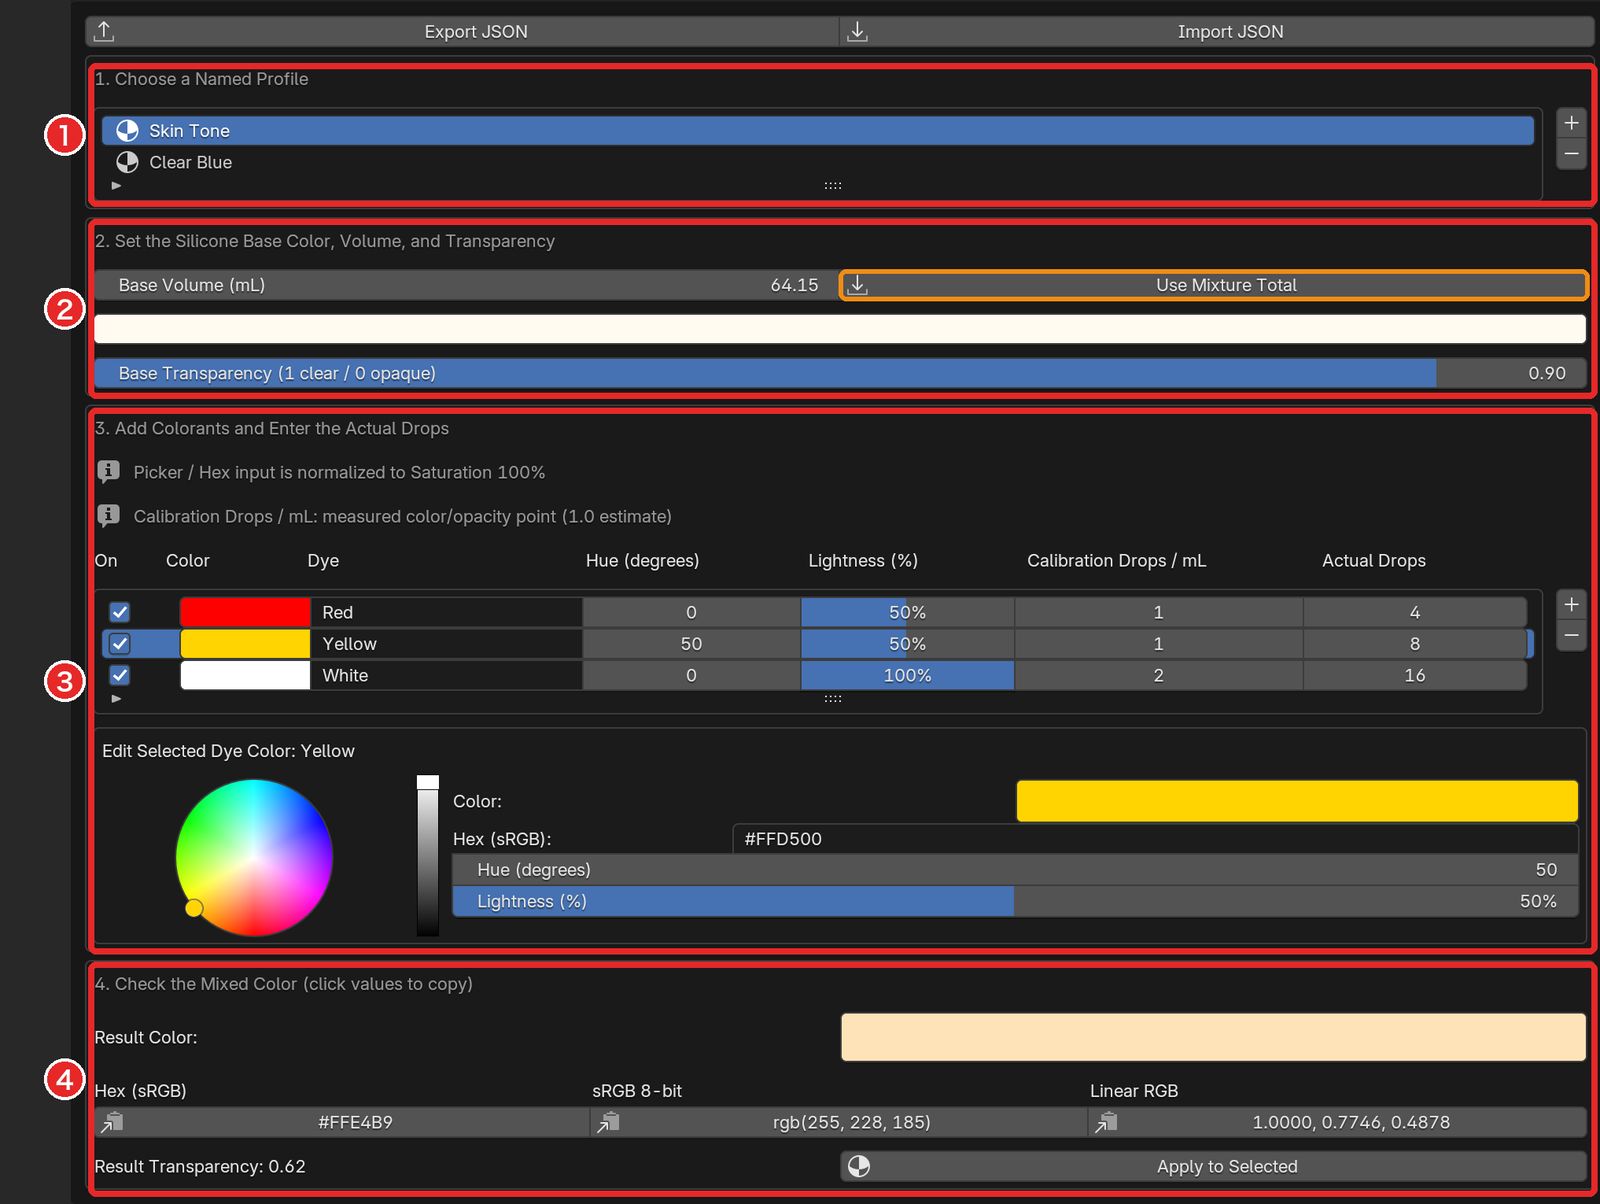Click info icon beside Calibration Drops note
This screenshot has width=1600, height=1204.
click(109, 516)
